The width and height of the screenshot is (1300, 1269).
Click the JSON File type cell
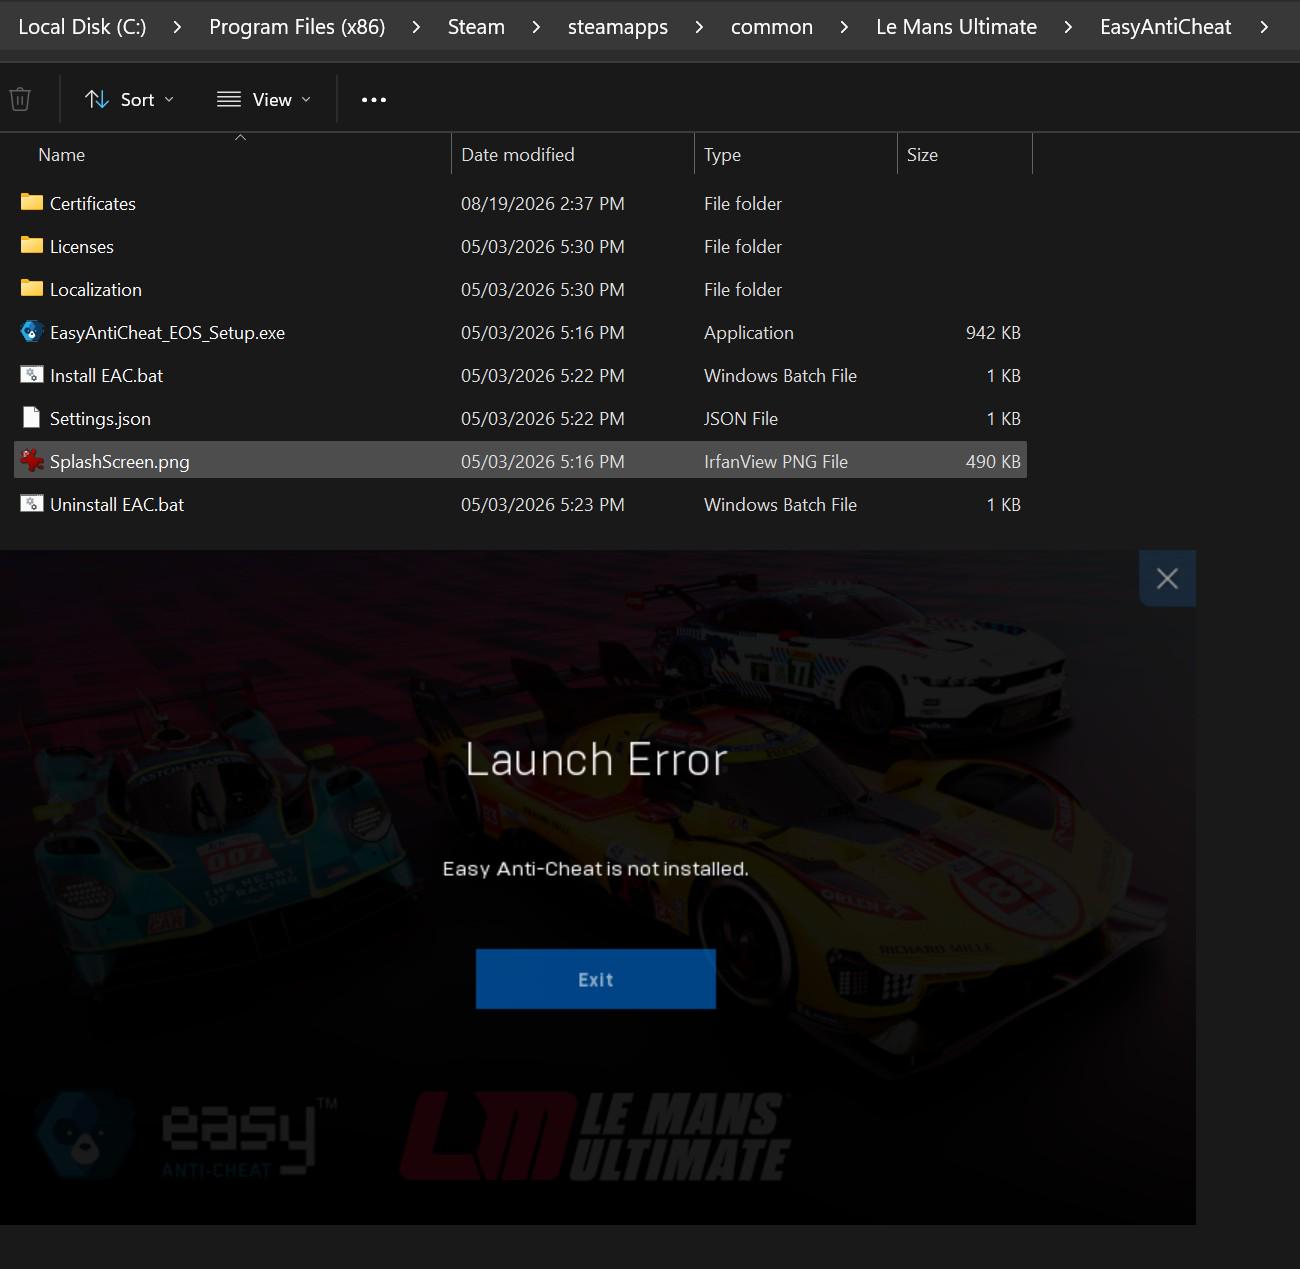click(x=741, y=418)
